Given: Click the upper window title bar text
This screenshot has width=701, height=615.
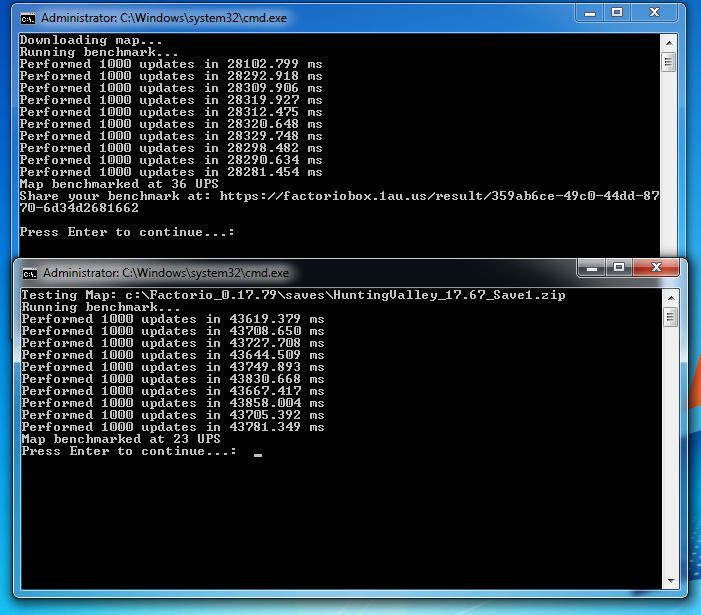Looking at the screenshot, I should [x=164, y=18].
